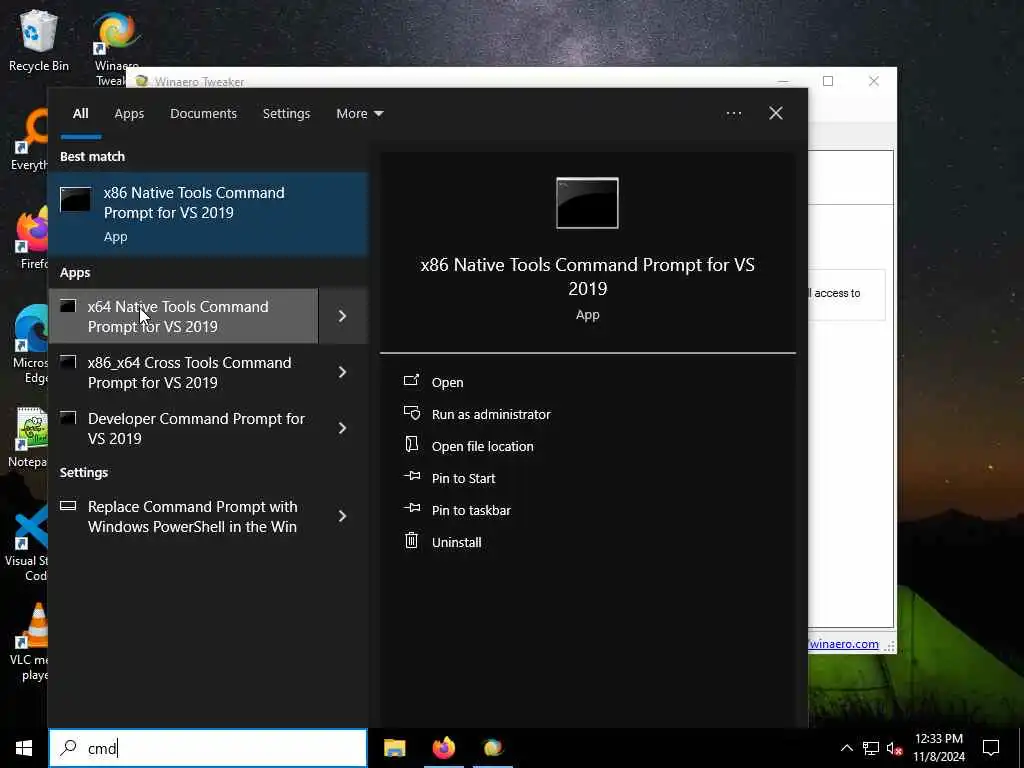Screen dimensions: 1024x768
Task: Open the More filter dropdown
Action: point(359,114)
